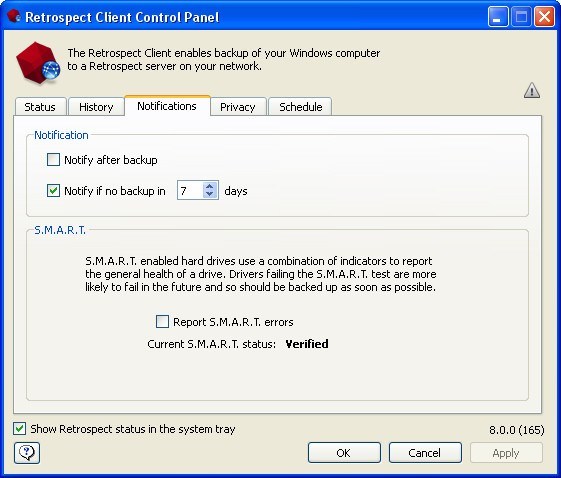Switch to the Status tab

point(40,107)
